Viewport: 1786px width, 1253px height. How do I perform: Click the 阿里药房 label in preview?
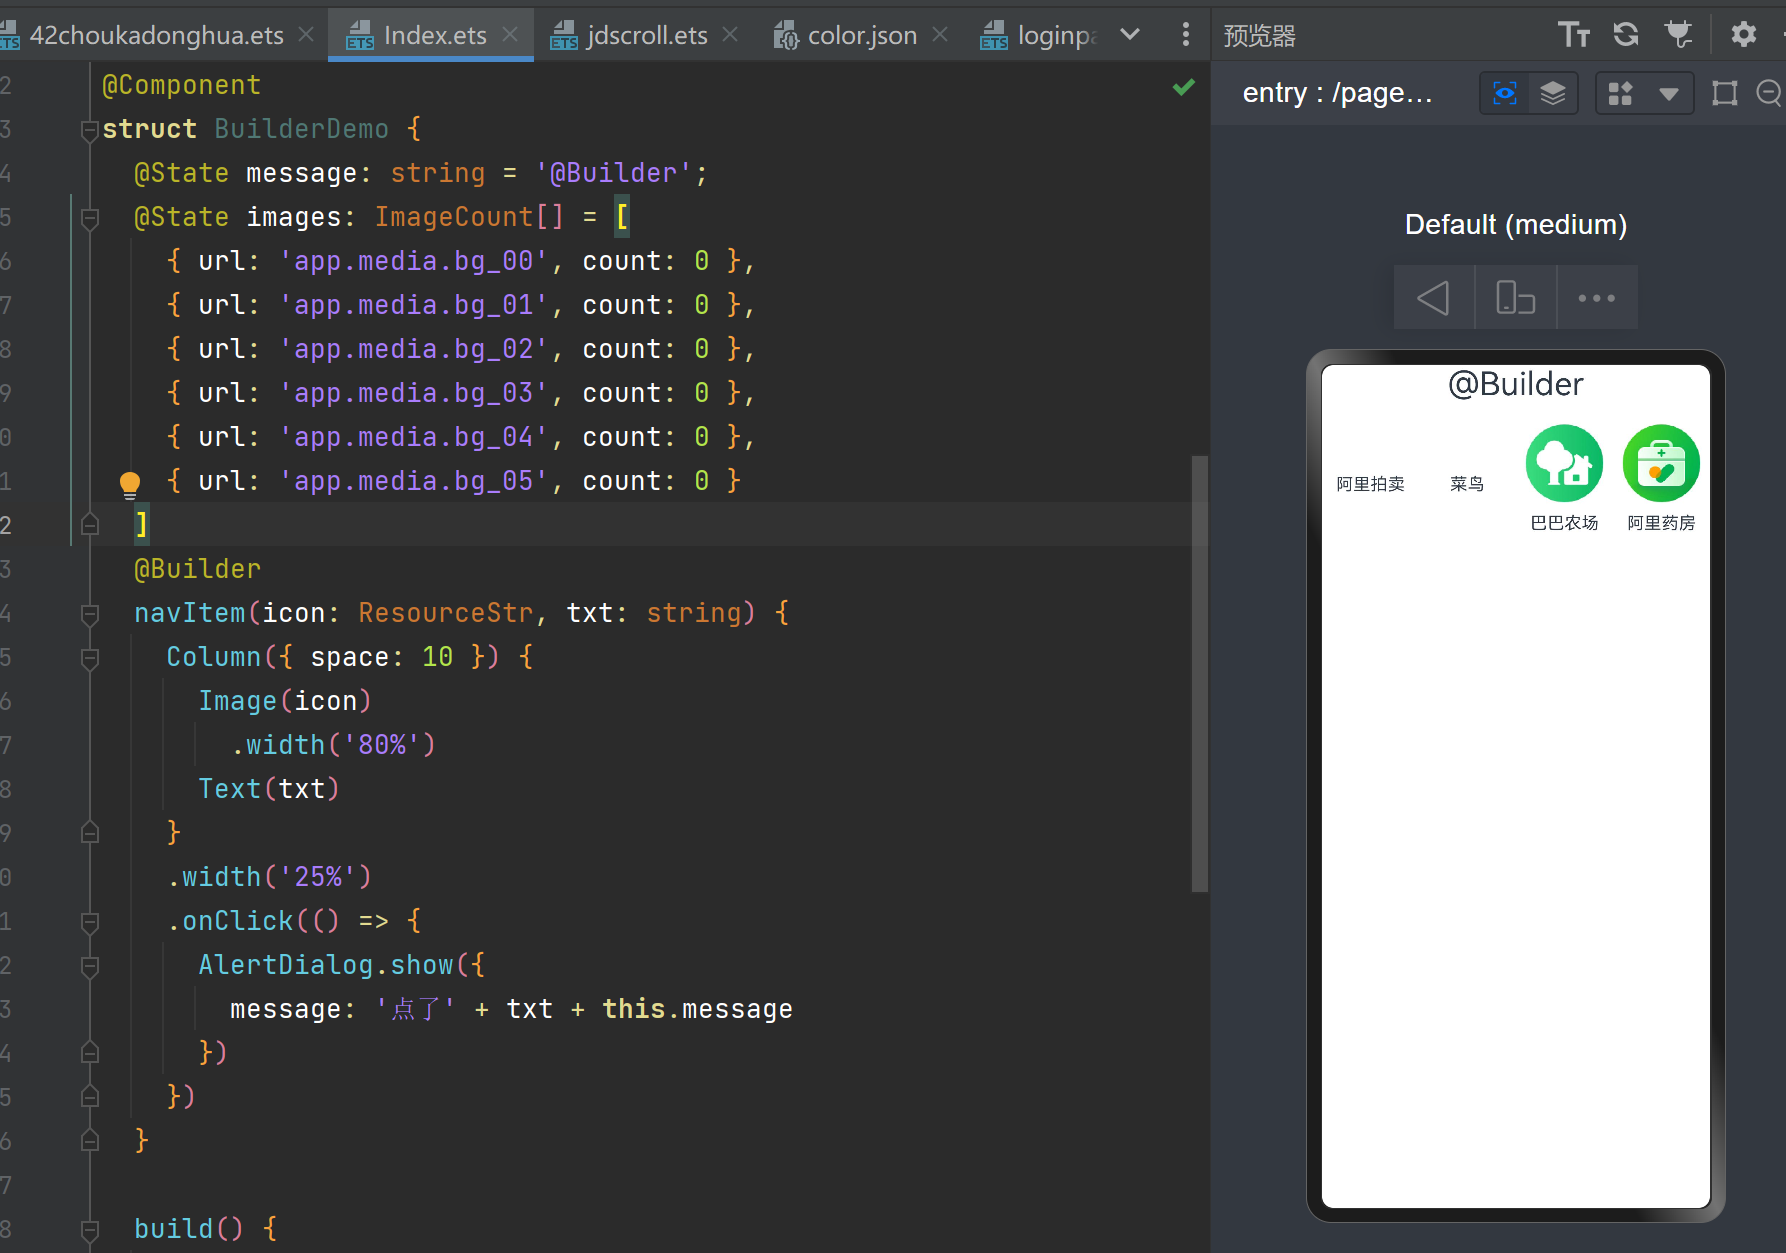pyautogui.click(x=1661, y=523)
